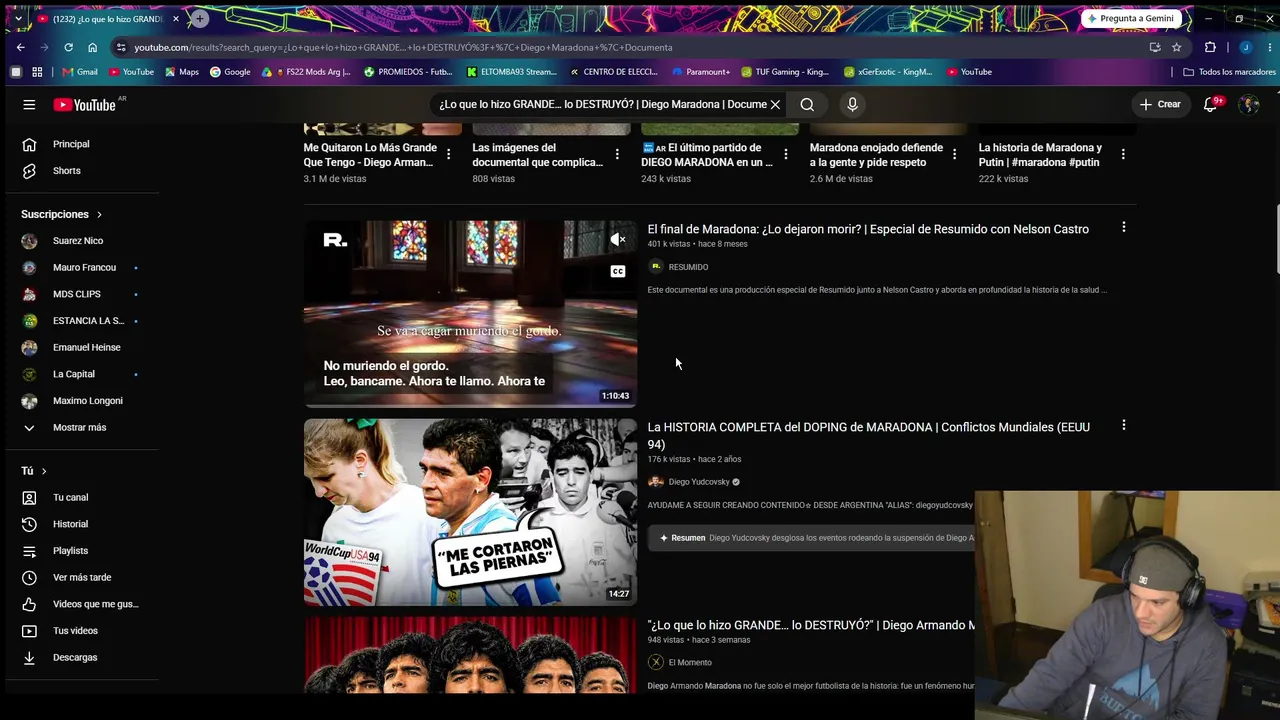Click the Pregunta a Gemini button
The image size is (1280, 720).
tap(1131, 18)
